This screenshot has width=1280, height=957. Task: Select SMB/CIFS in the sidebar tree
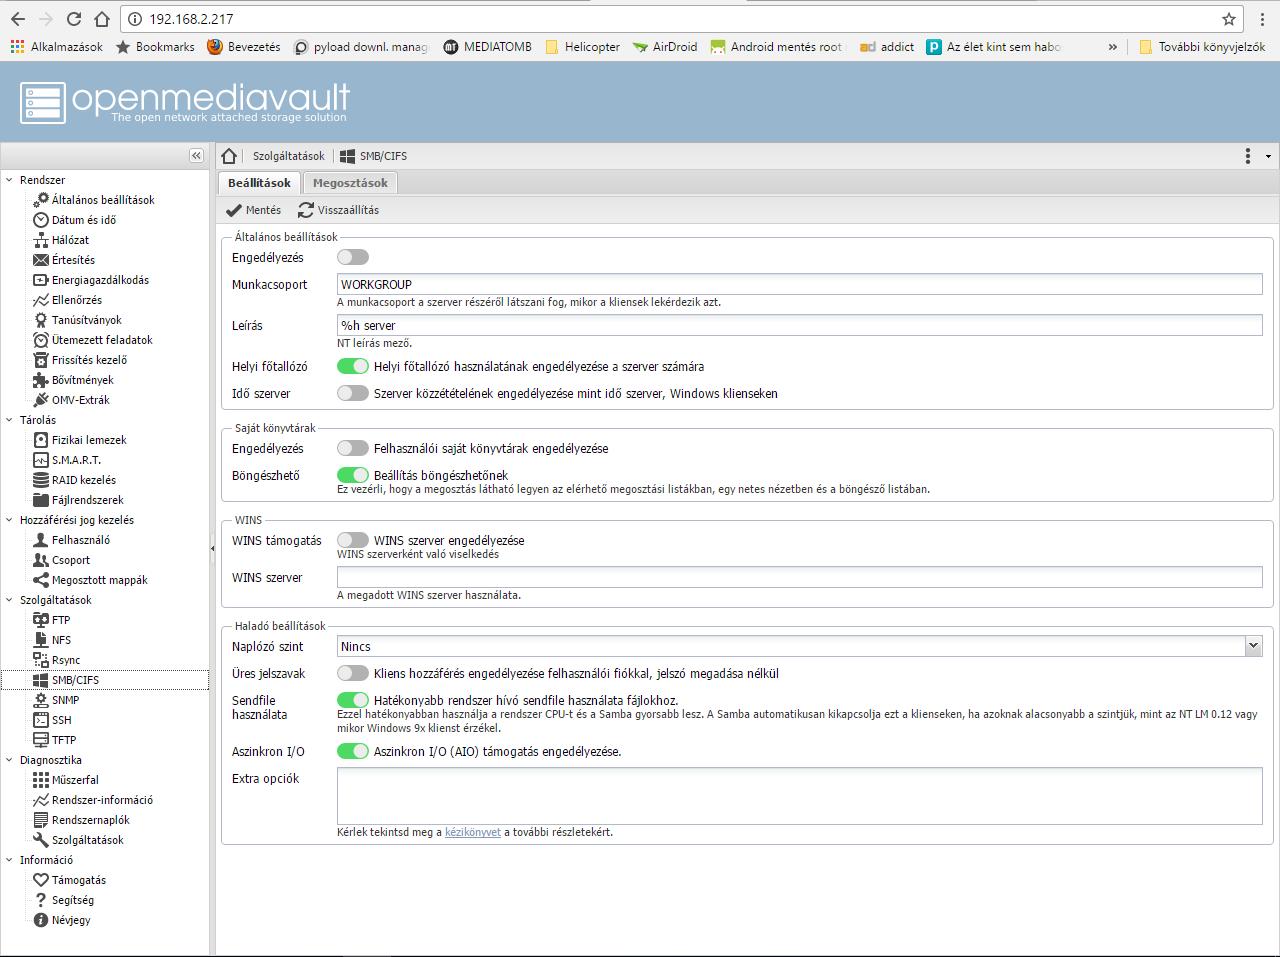tap(75, 680)
